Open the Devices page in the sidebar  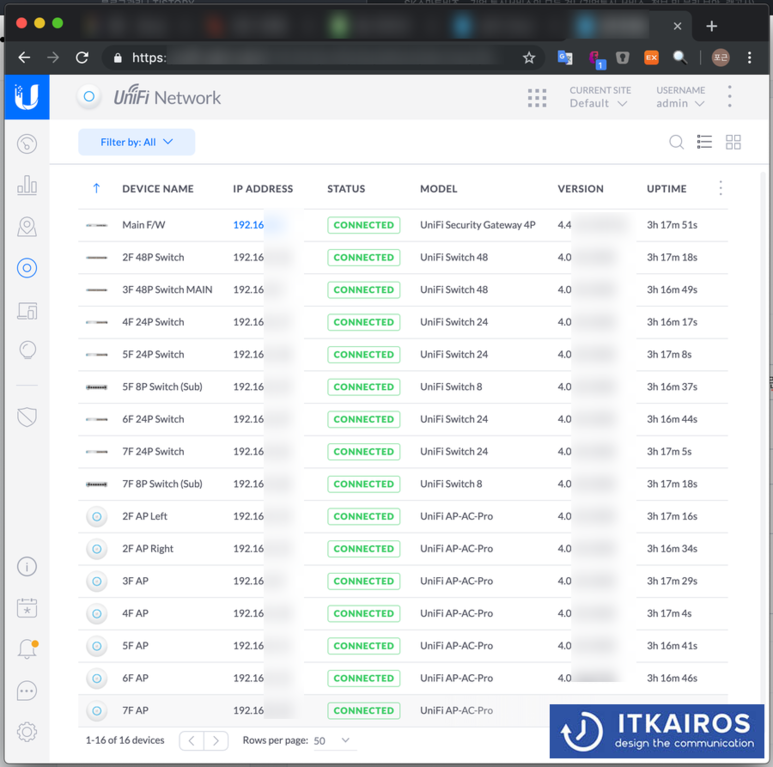(x=27, y=268)
